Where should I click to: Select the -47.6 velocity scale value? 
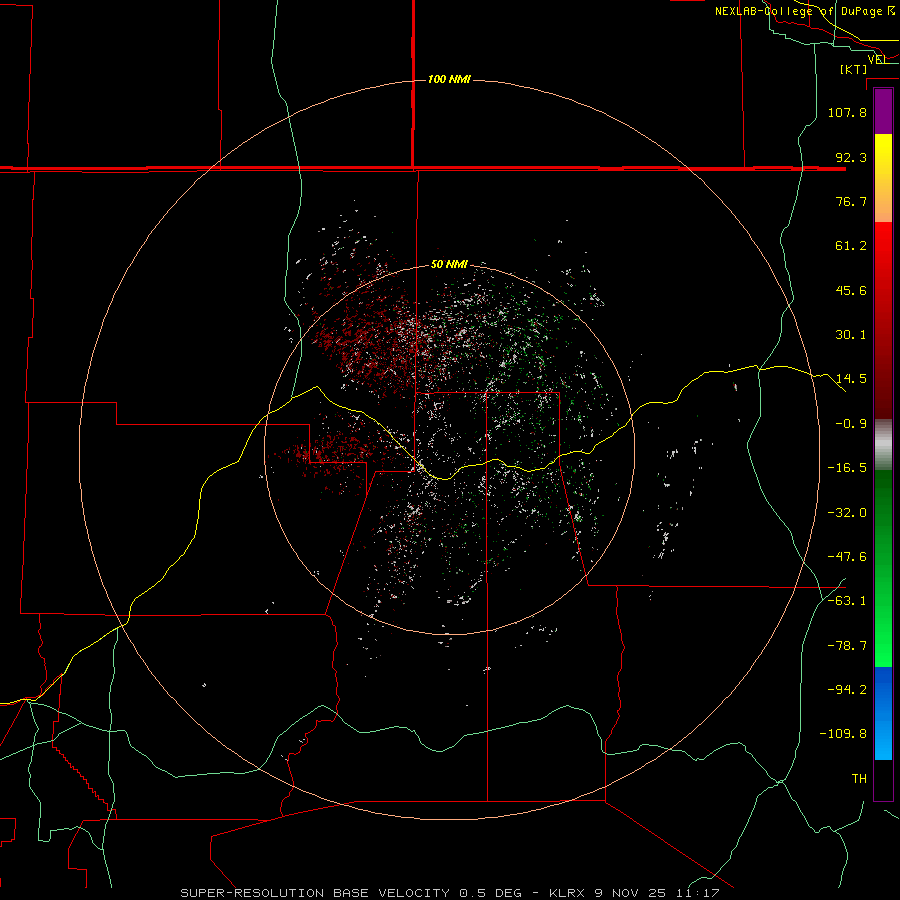point(847,556)
